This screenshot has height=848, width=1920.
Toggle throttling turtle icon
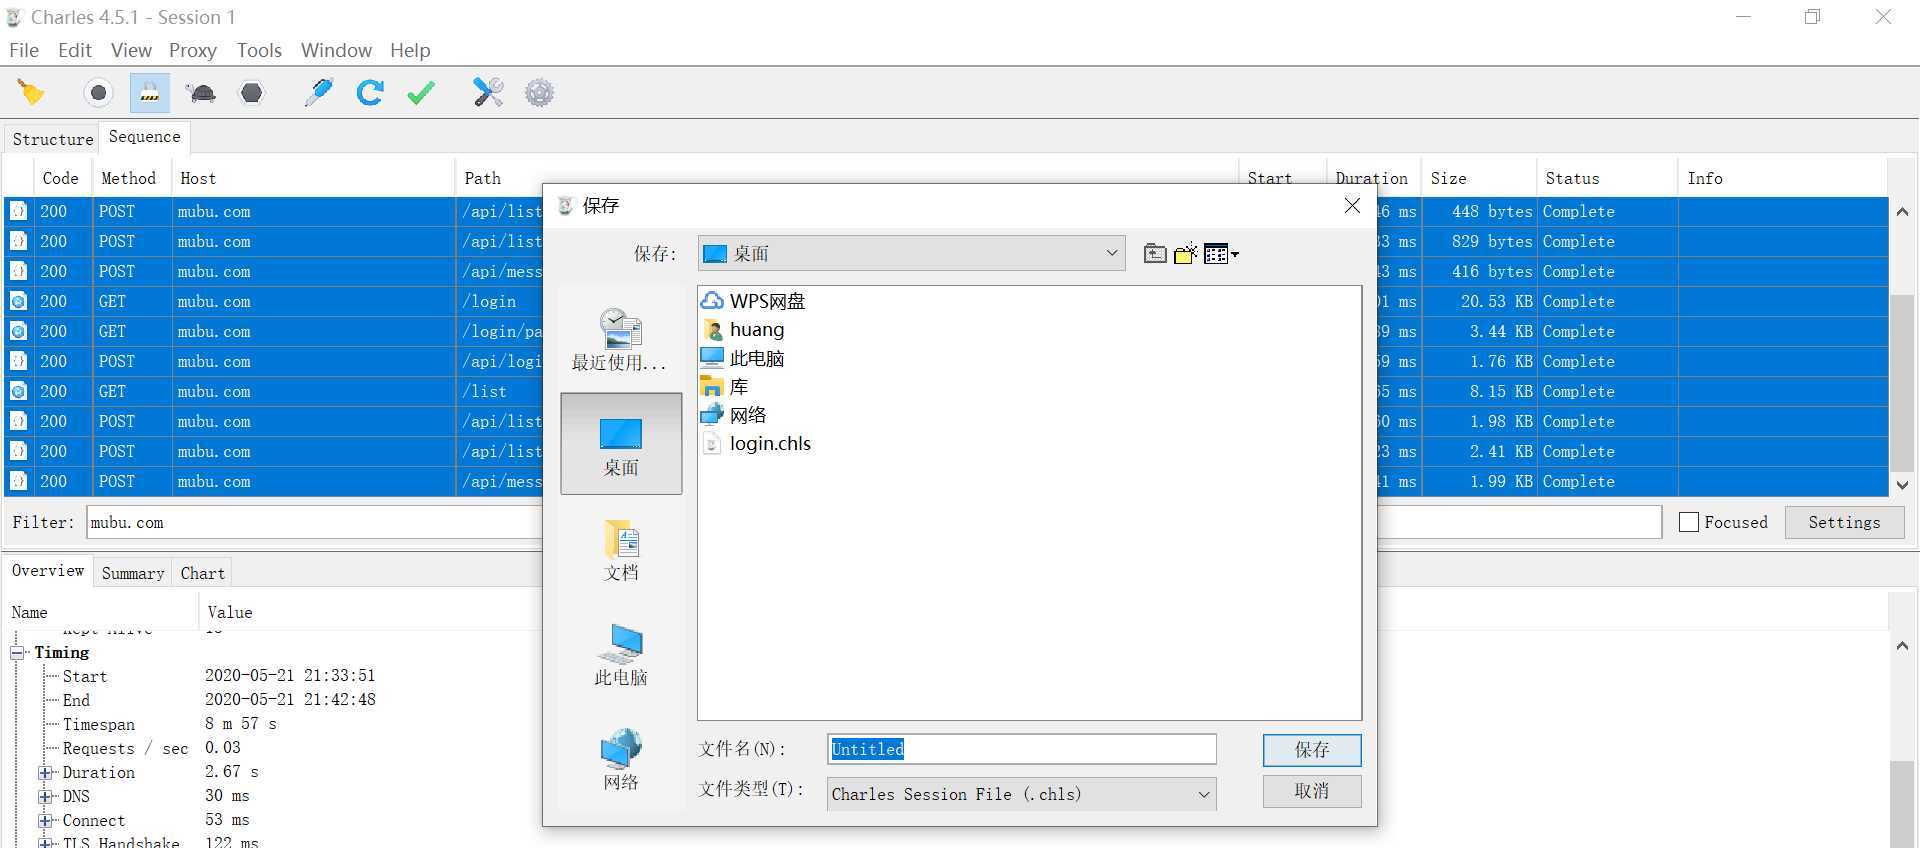tap(201, 93)
